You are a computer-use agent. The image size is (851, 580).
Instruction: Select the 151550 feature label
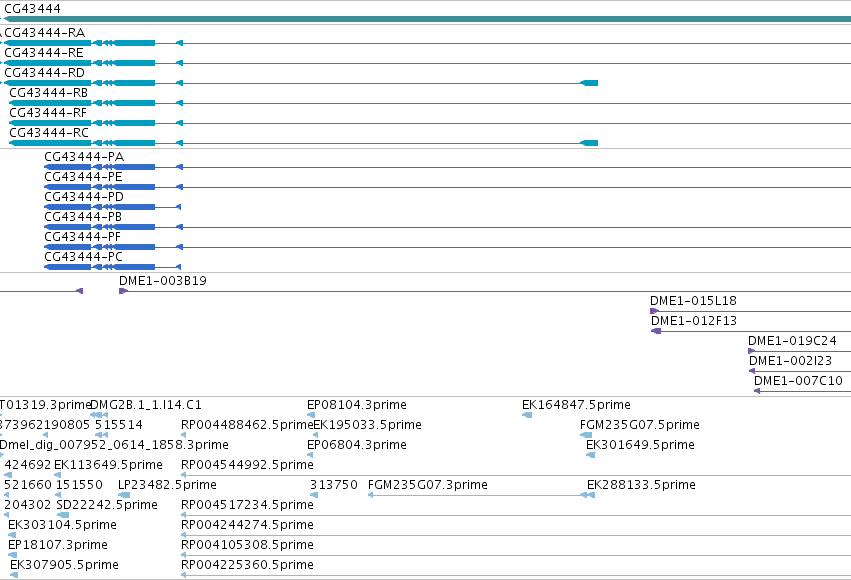pyautogui.click(x=79, y=486)
